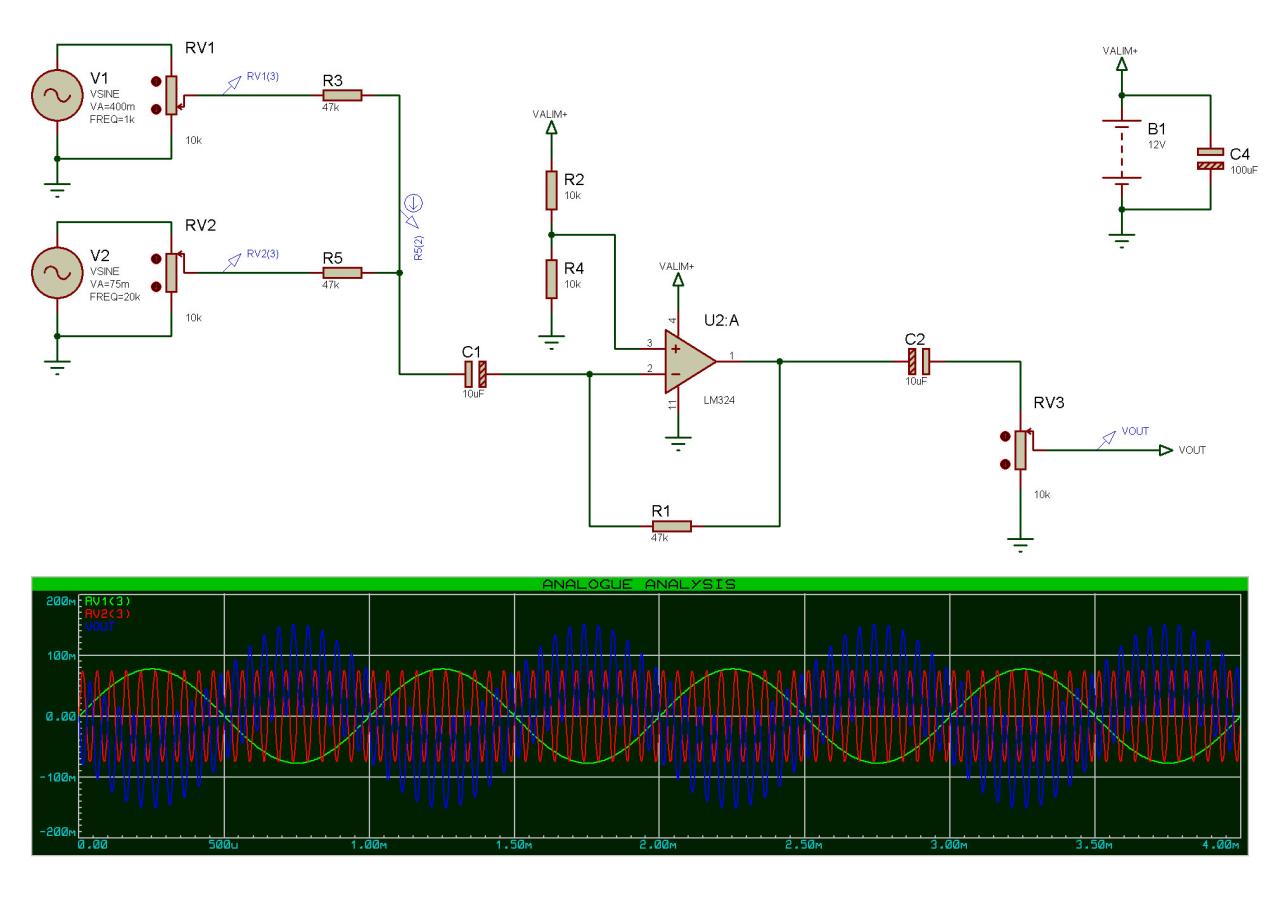
Task: Select decoupling capacitor C4 symbol
Action: point(1210,159)
